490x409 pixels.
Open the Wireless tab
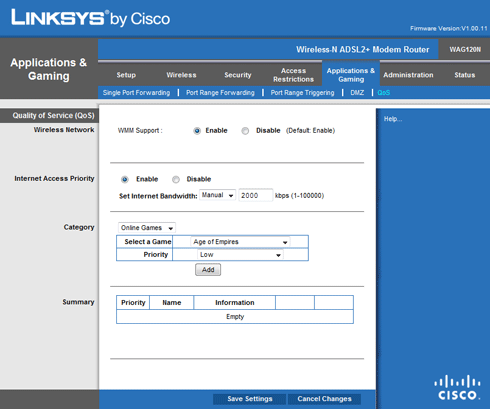coord(181,75)
